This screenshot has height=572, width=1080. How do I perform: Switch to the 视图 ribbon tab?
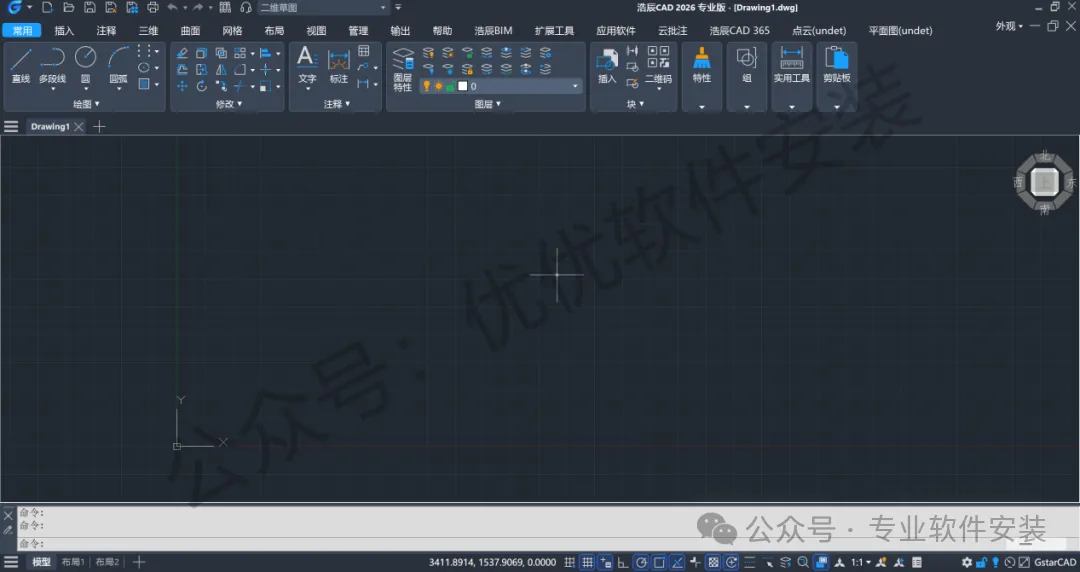click(x=316, y=31)
